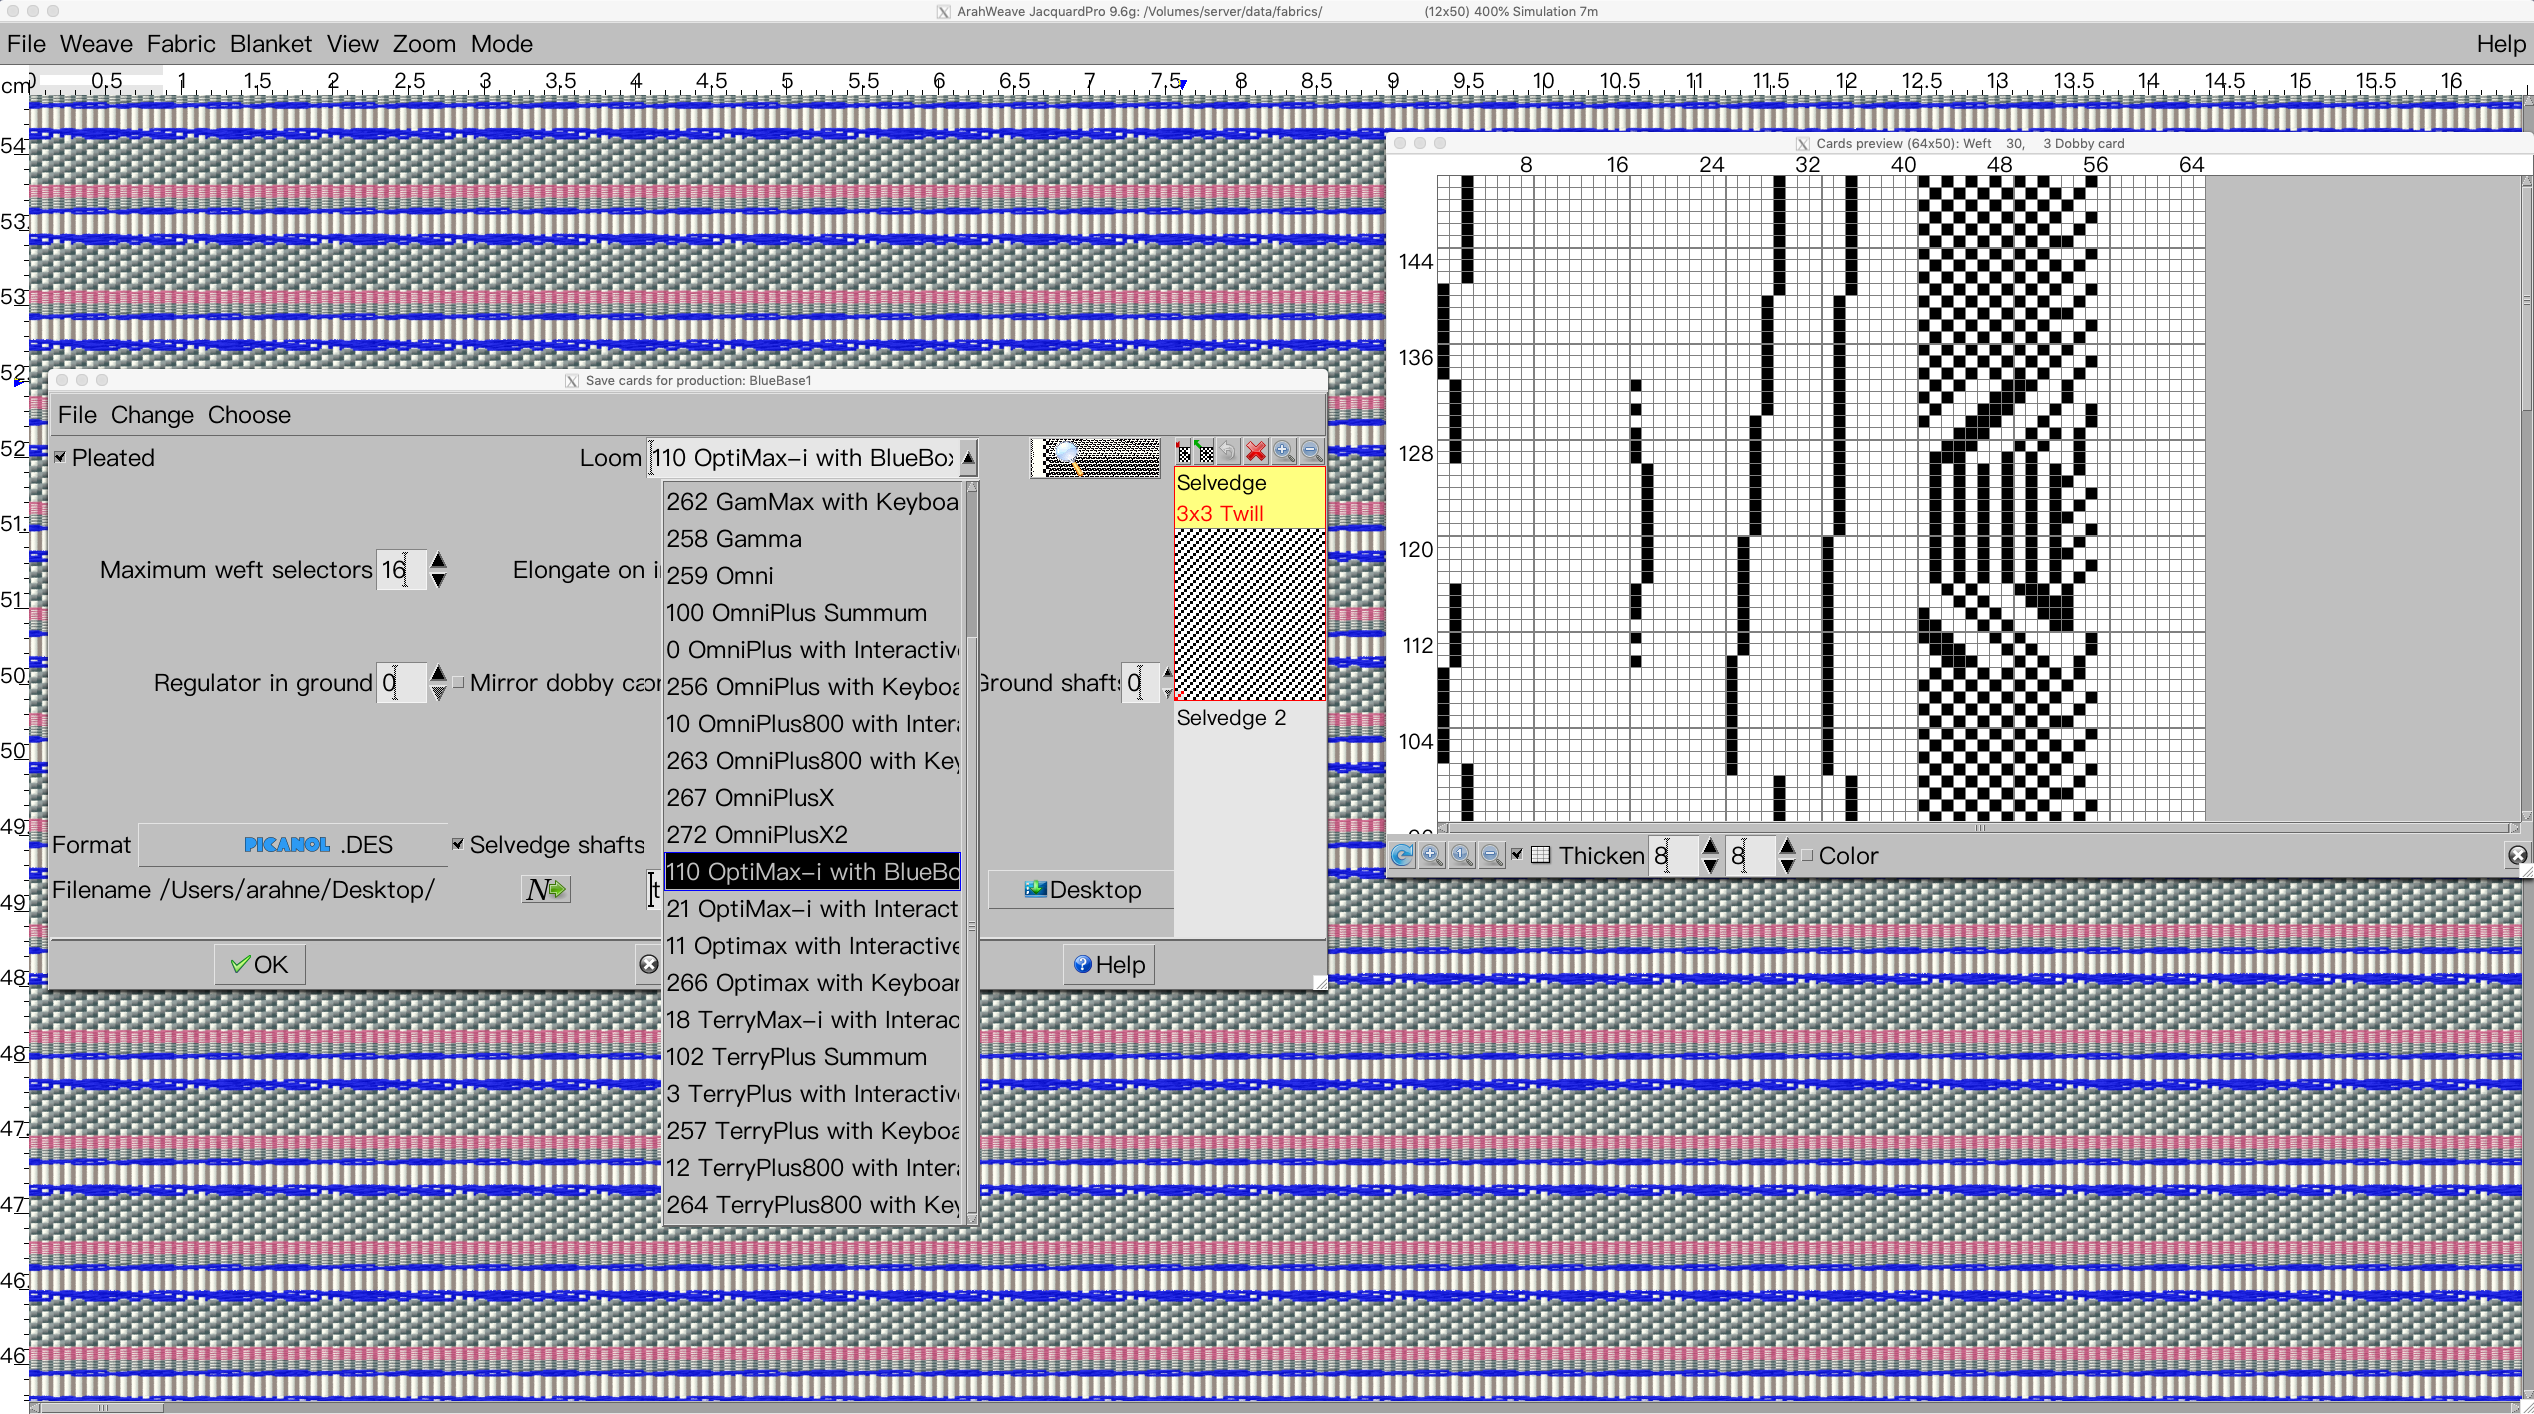Pick 110 OptiMax-i with BlueBox in list
Image resolution: width=2534 pixels, height=1414 pixels.
[x=812, y=871]
